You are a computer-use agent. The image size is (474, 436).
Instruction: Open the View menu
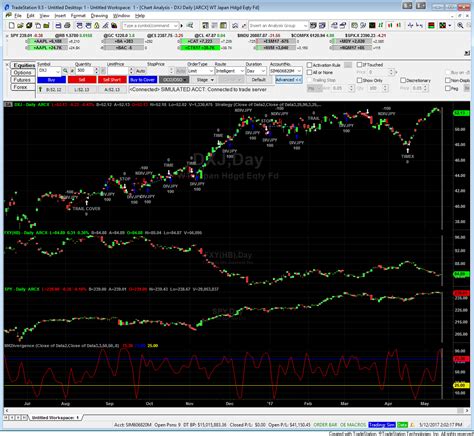tap(44, 16)
